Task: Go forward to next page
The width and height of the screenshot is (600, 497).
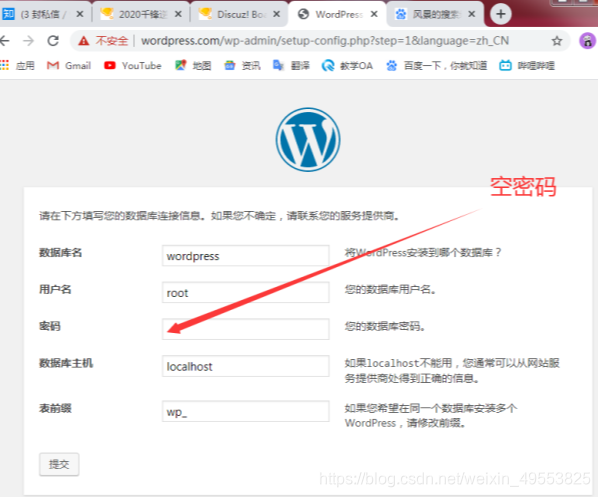Action: click(29, 41)
